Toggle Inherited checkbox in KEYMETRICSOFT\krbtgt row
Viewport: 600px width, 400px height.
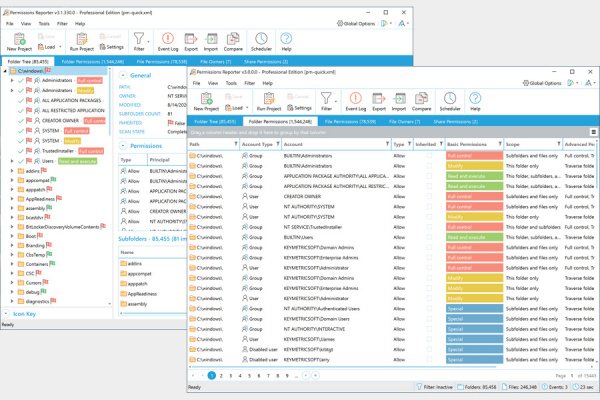[429, 349]
